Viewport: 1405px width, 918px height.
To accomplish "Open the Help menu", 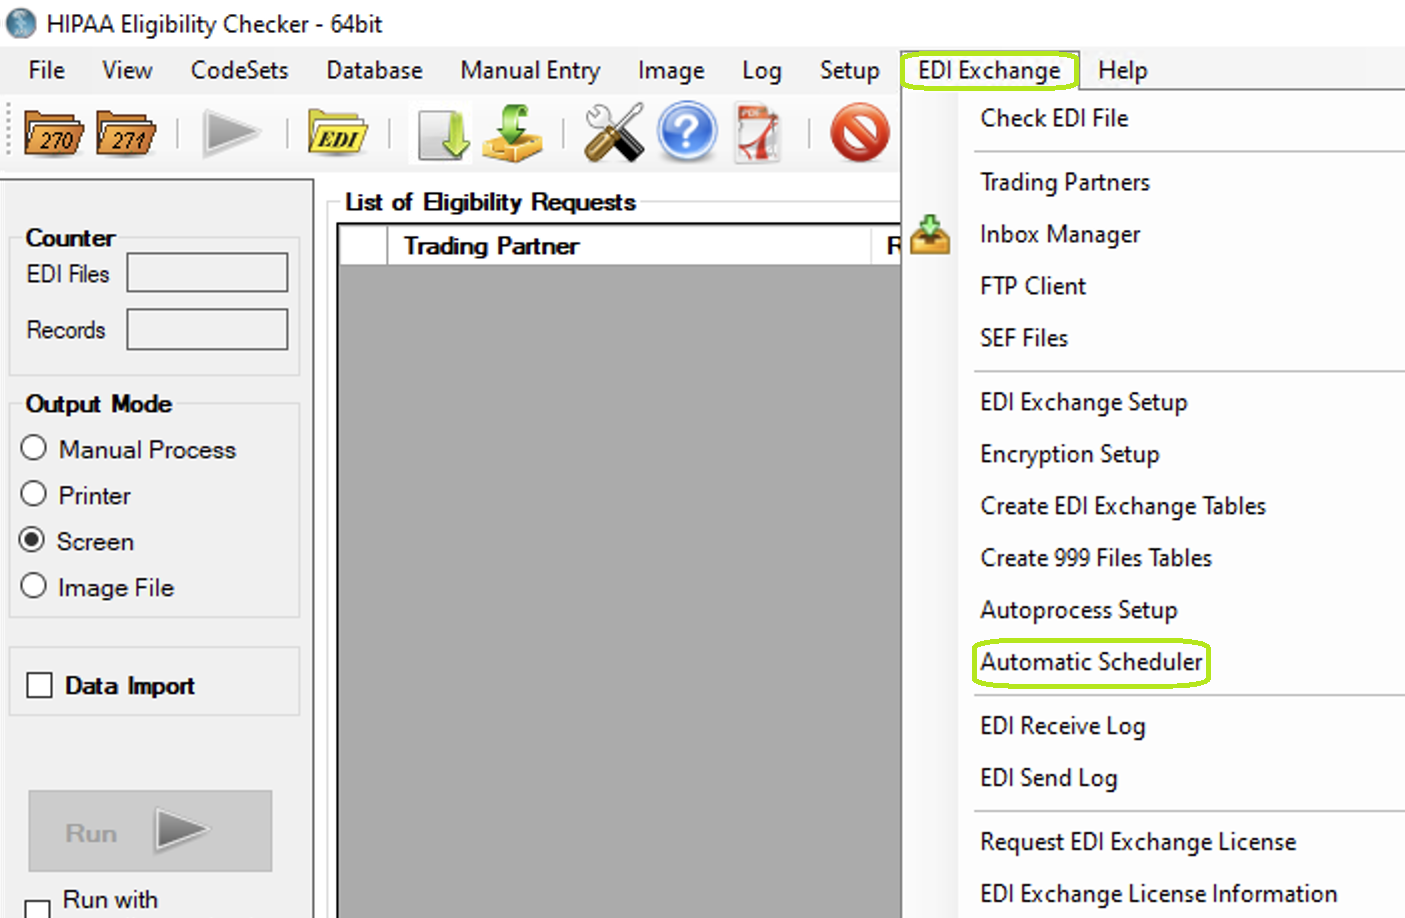I will (1122, 70).
